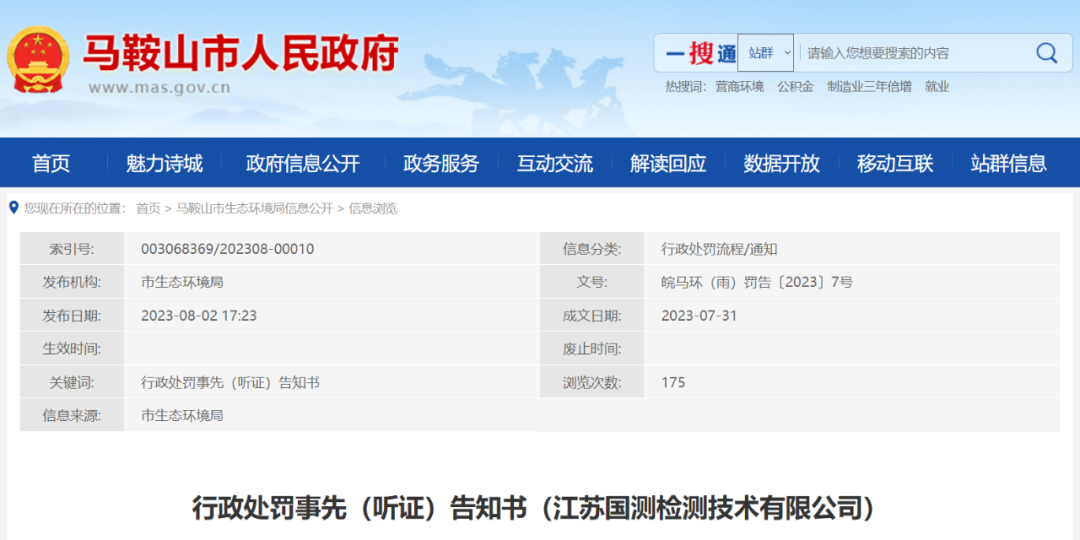Open the 数据开放 navigation tab
This screenshot has height=540, width=1080.
pyautogui.click(x=781, y=163)
